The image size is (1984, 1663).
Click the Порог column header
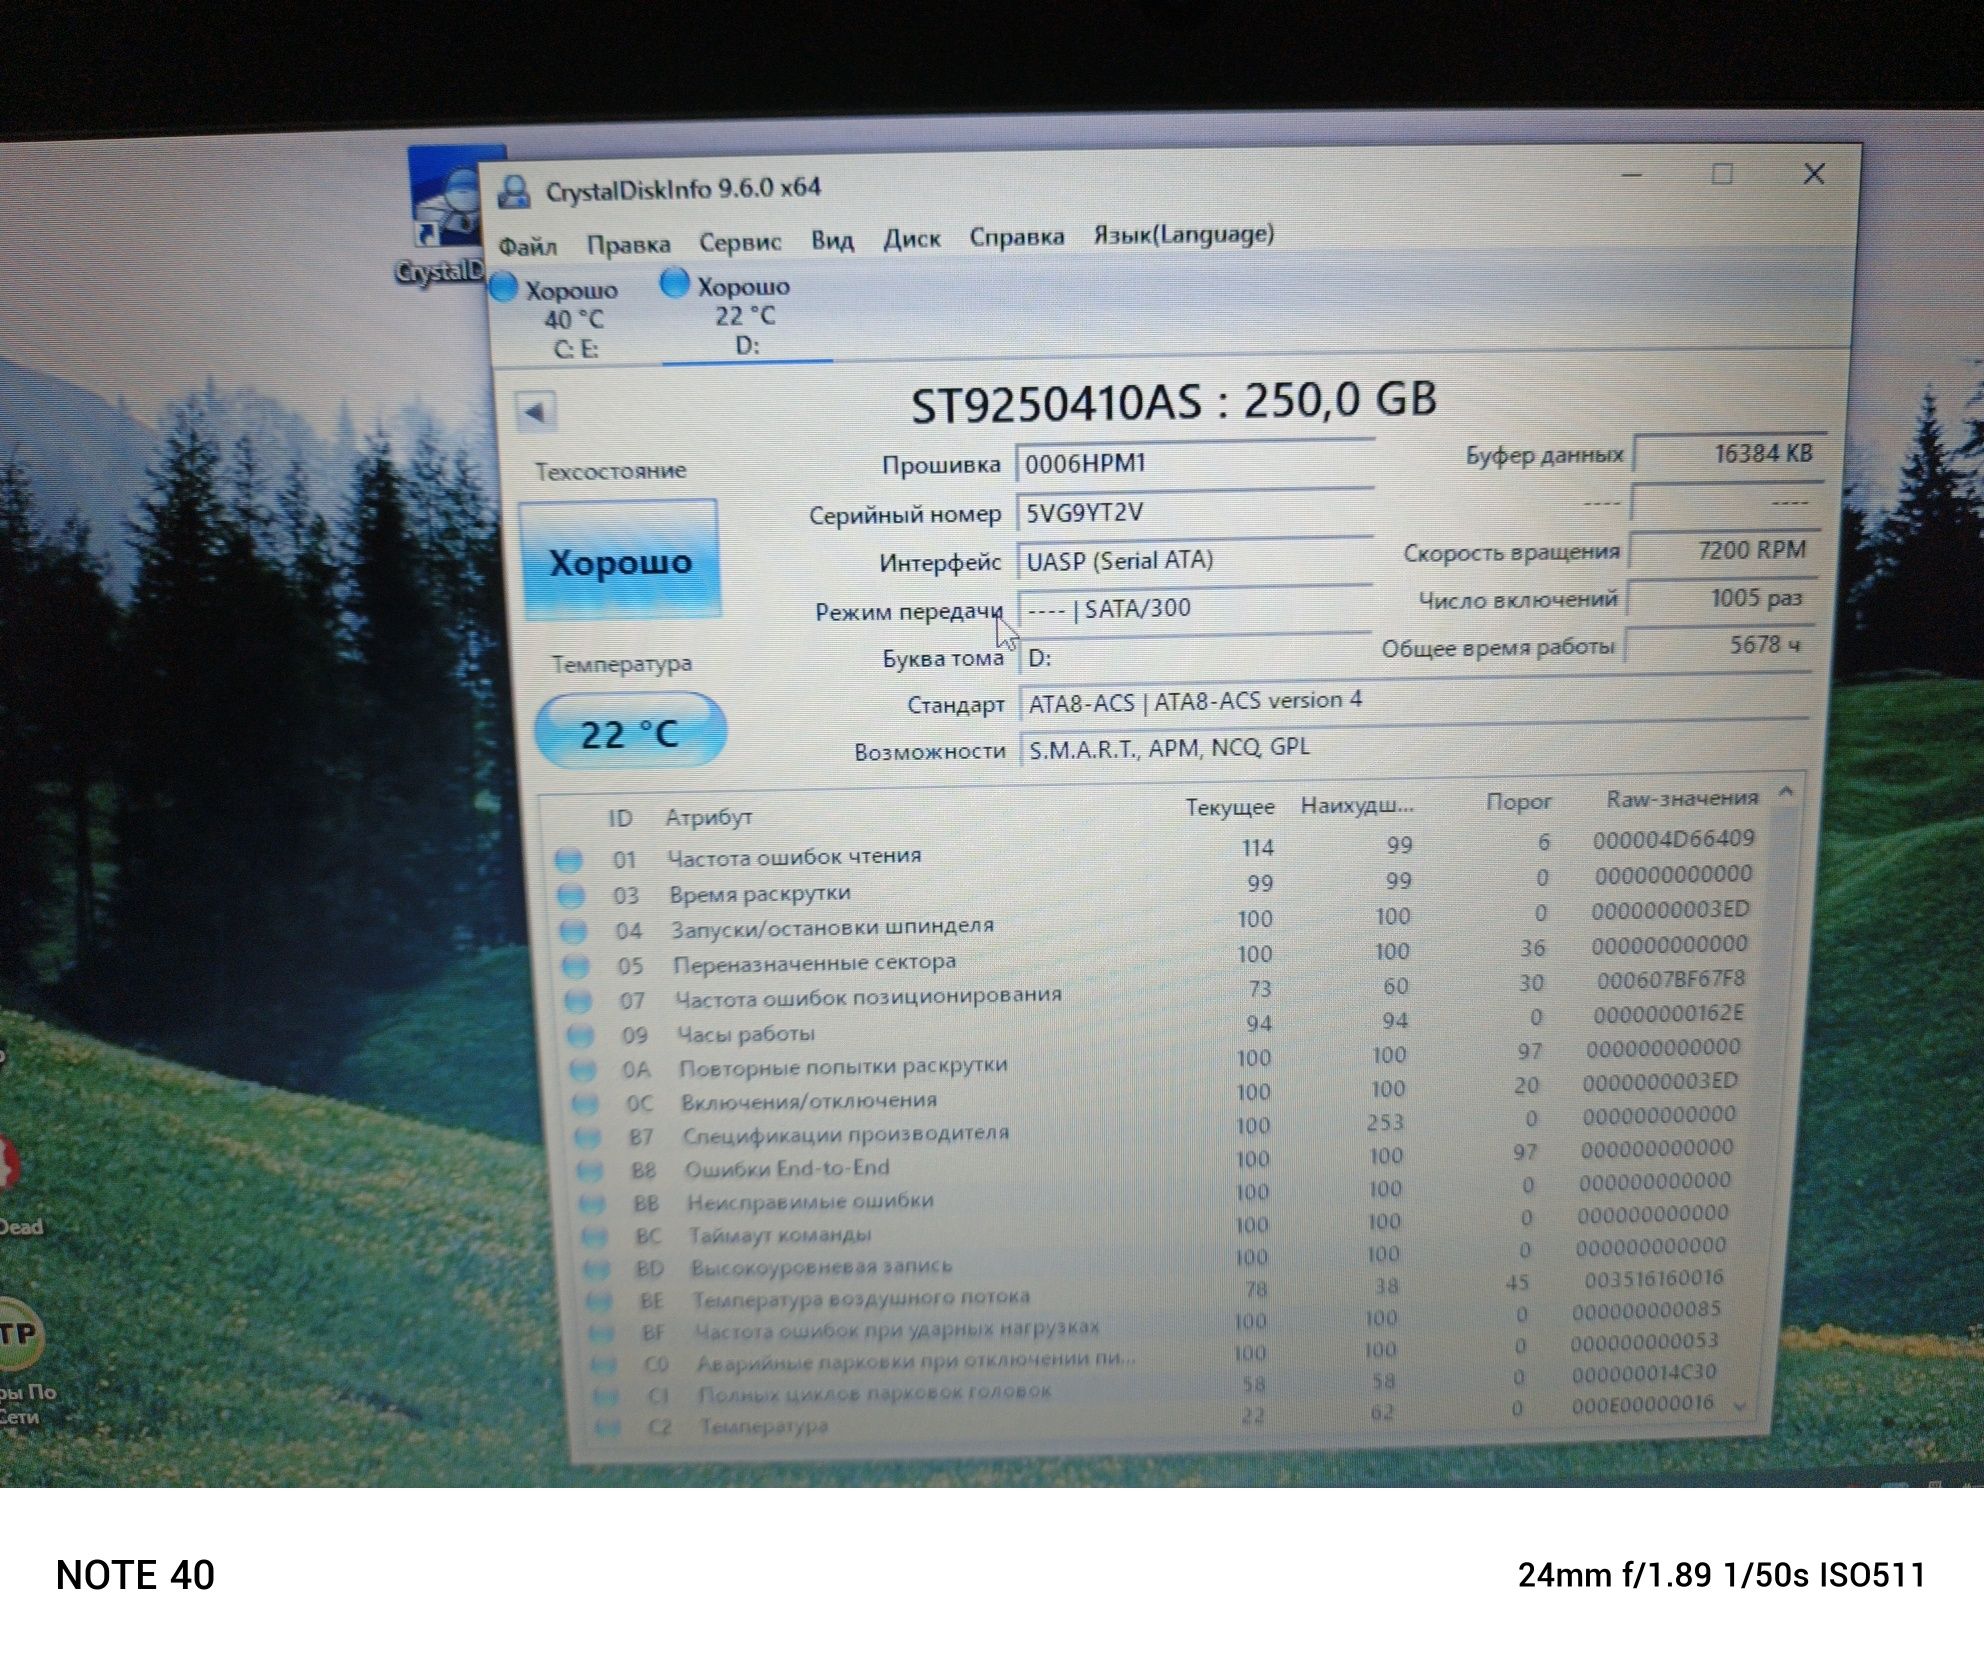[x=1518, y=801]
